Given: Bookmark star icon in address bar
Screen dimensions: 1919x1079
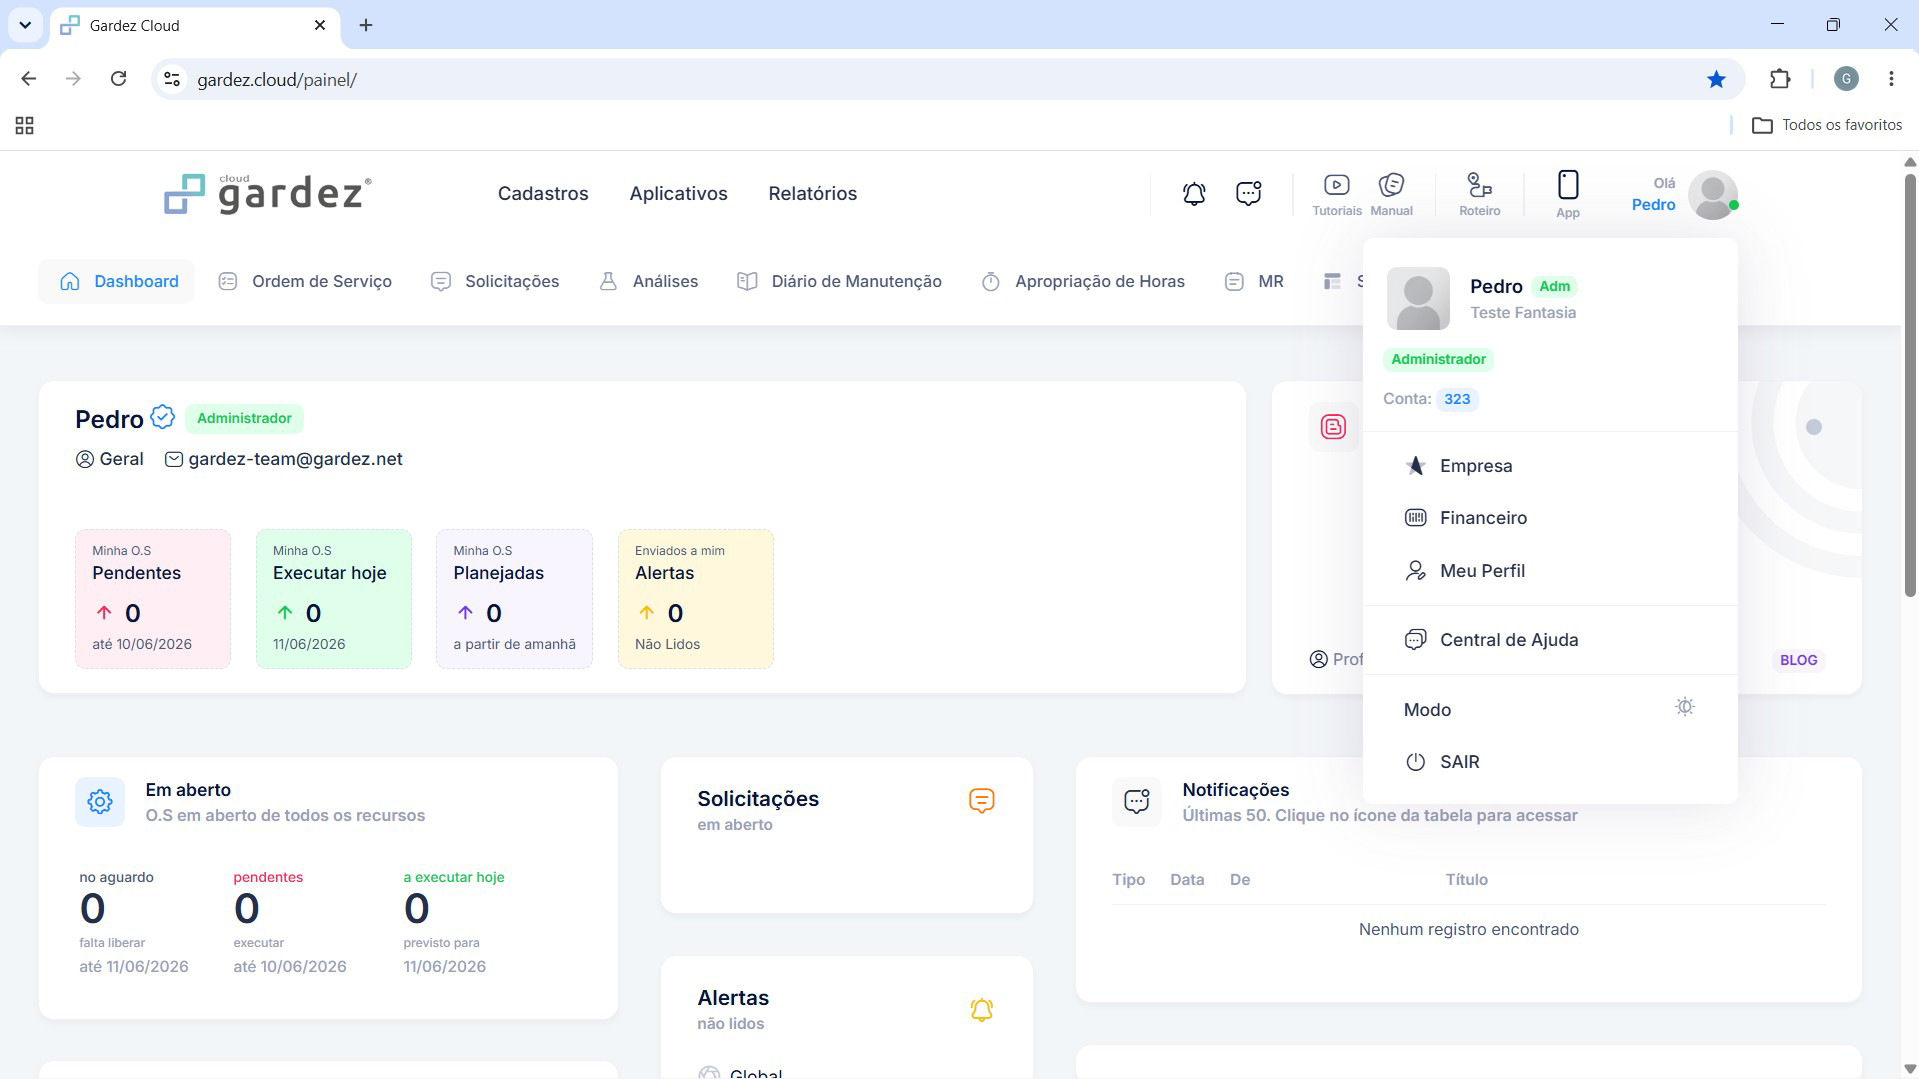Looking at the screenshot, I should click(1716, 79).
